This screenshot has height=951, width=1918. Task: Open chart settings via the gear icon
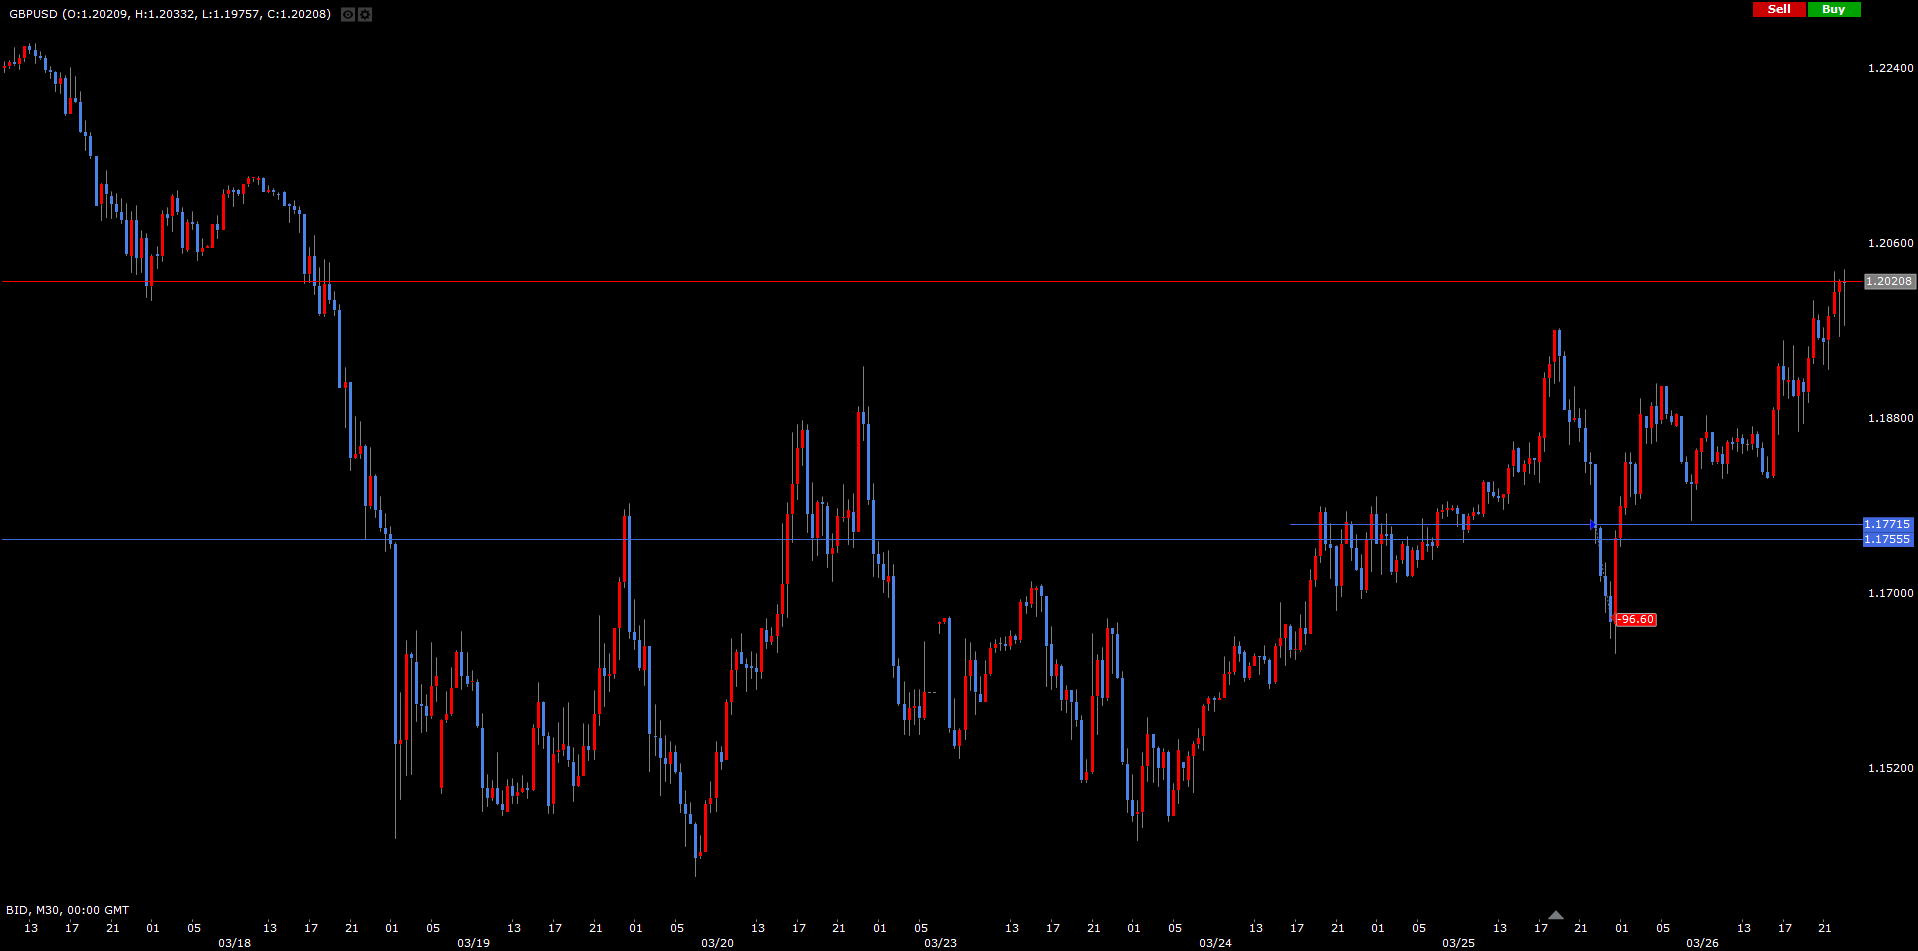click(x=365, y=15)
